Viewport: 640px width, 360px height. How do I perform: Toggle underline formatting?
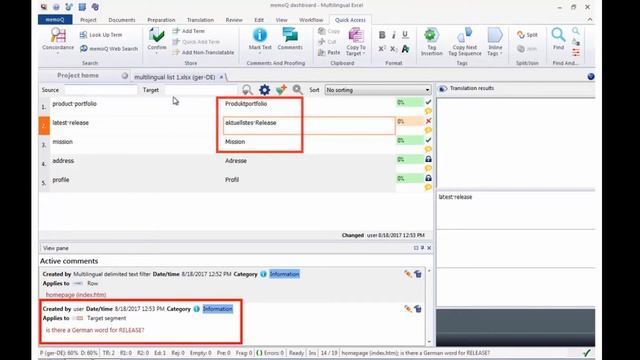point(405,35)
